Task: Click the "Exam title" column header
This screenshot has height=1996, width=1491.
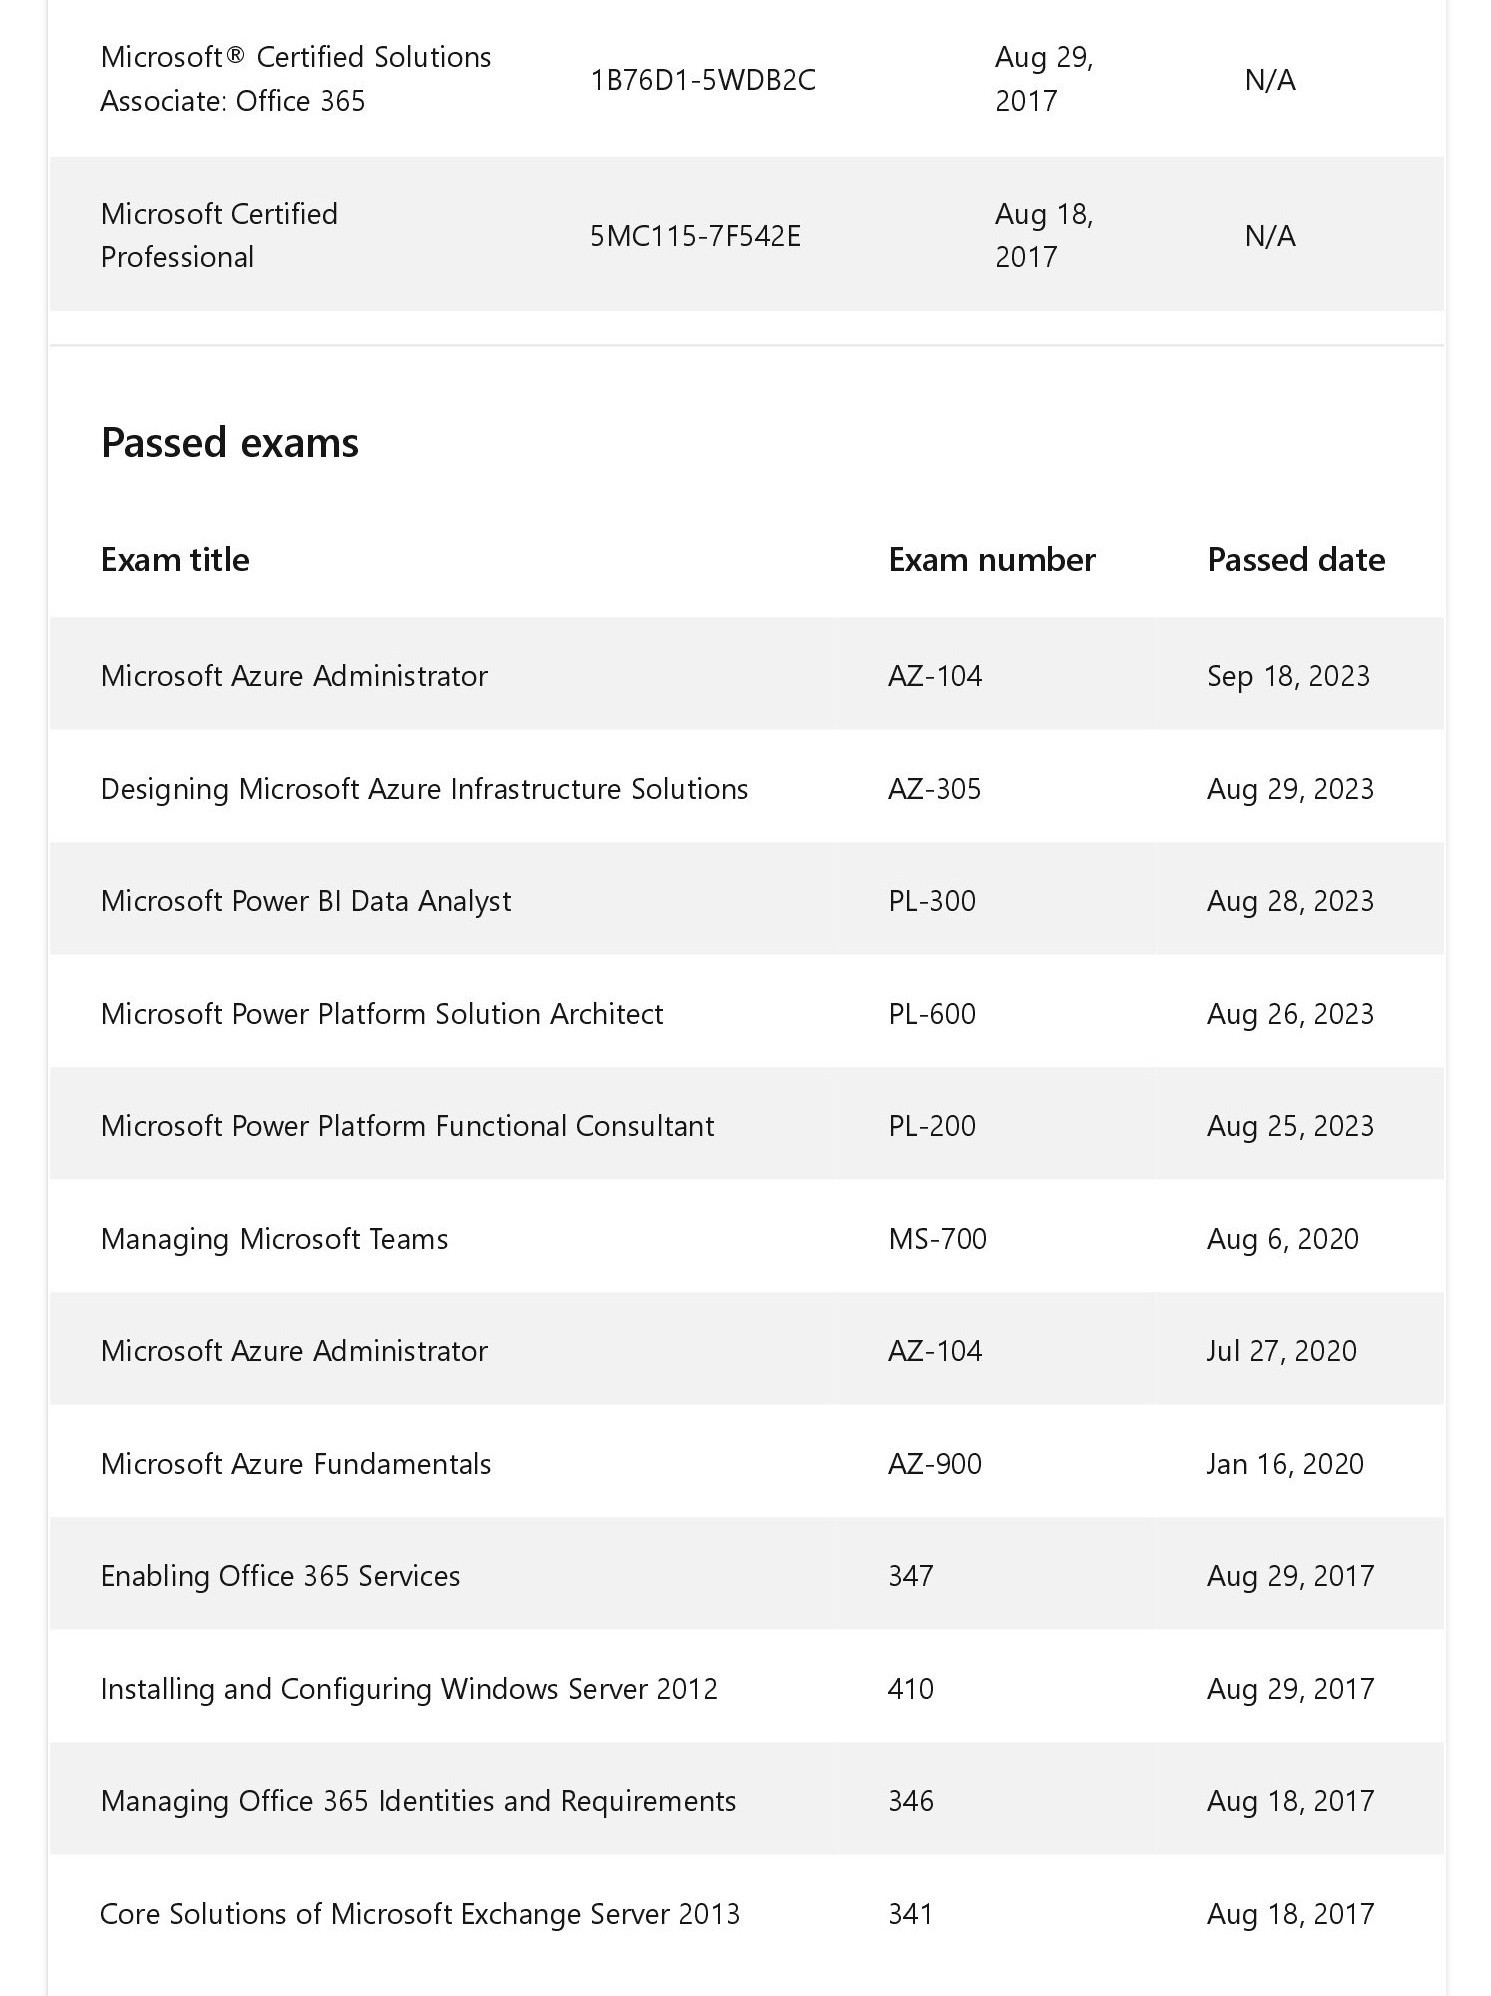Action: pyautogui.click(x=175, y=560)
